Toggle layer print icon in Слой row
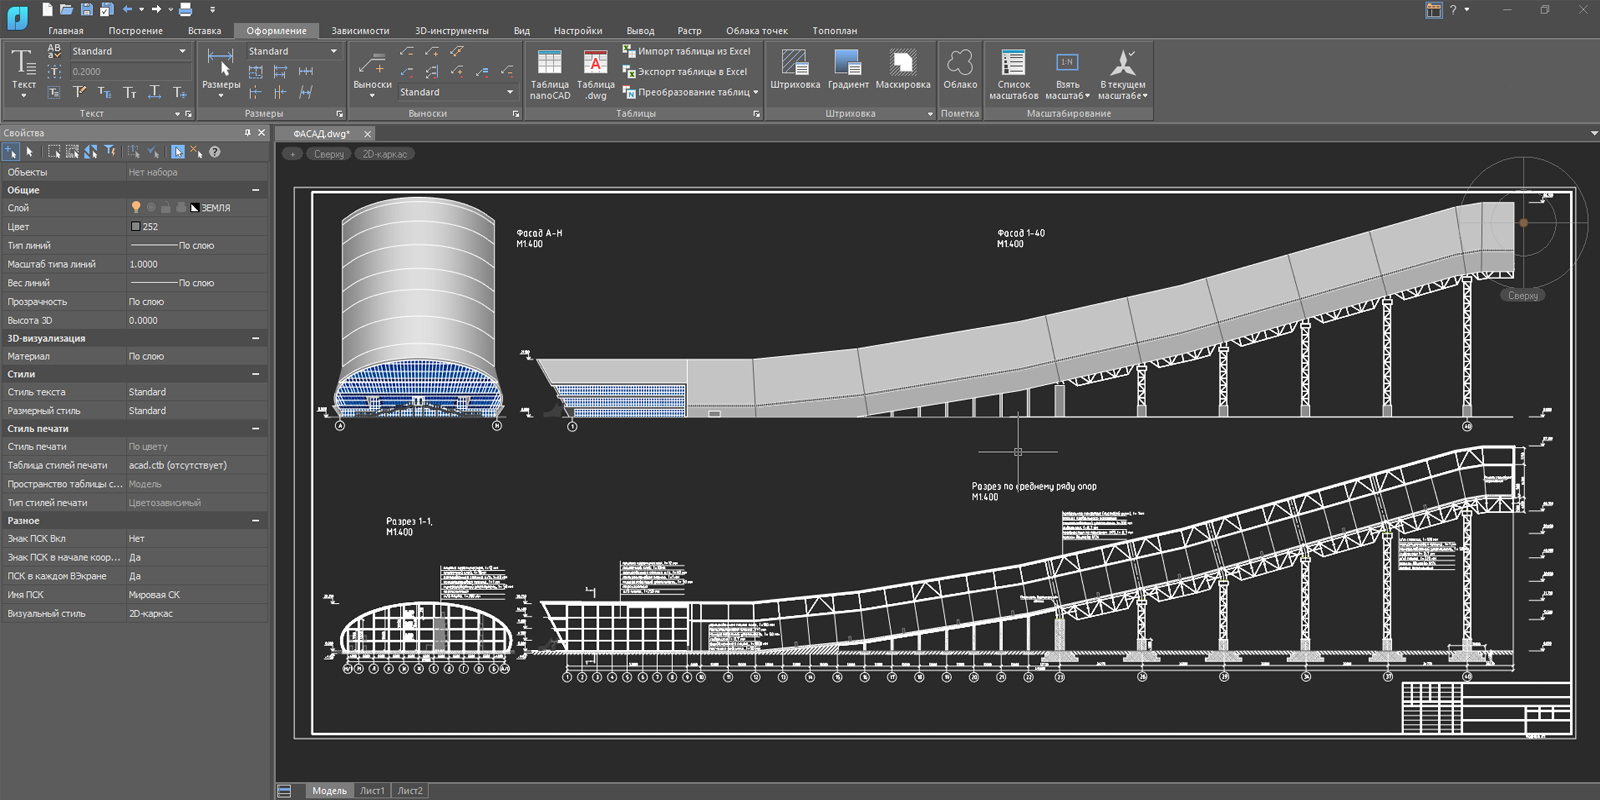Screen dimensions: 1600x800 tap(181, 207)
